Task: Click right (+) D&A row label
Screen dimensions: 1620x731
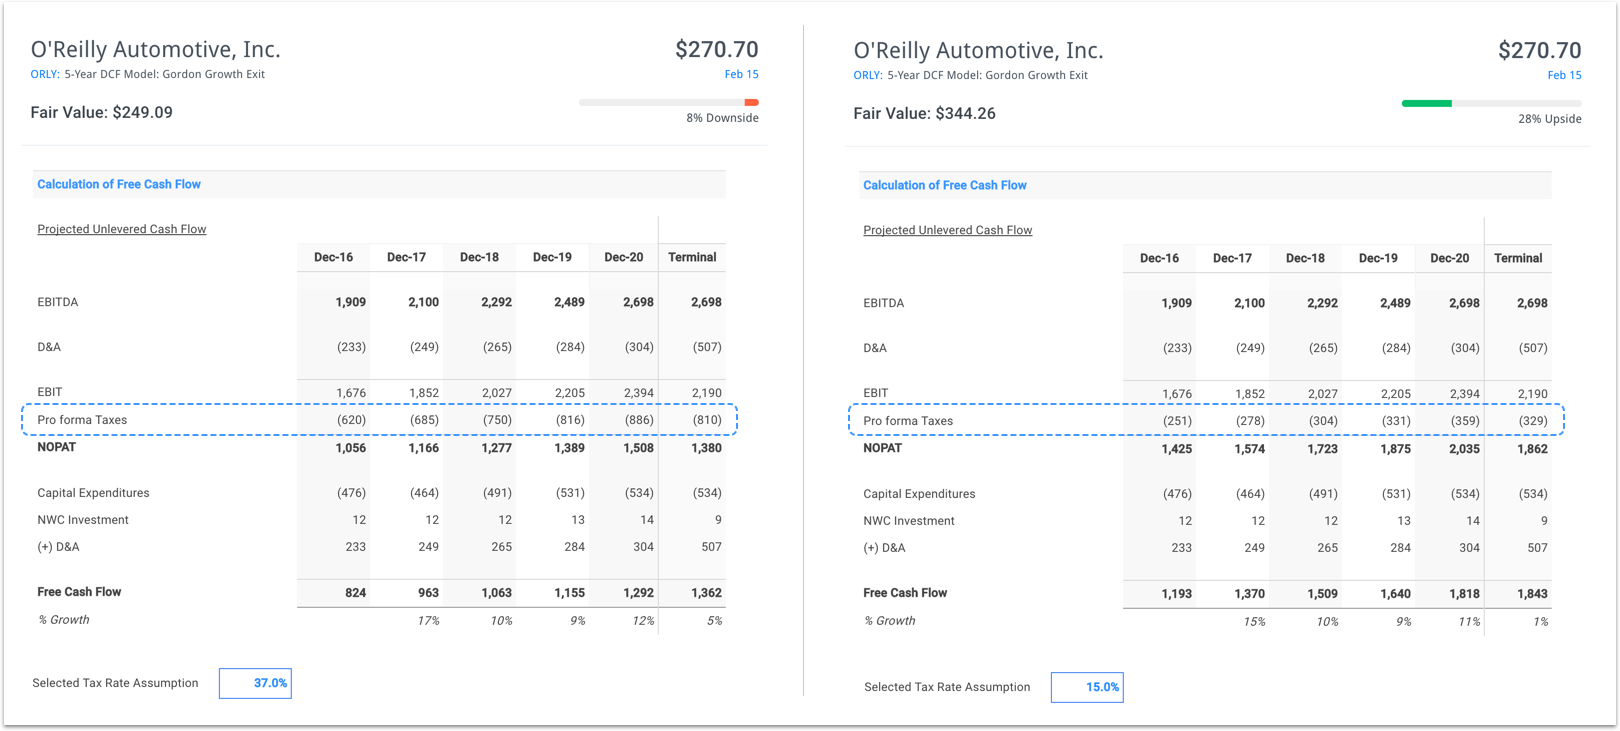Action: tap(884, 548)
